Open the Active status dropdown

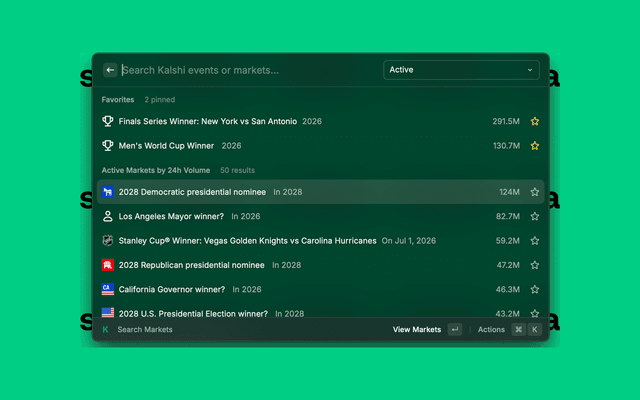click(x=461, y=70)
